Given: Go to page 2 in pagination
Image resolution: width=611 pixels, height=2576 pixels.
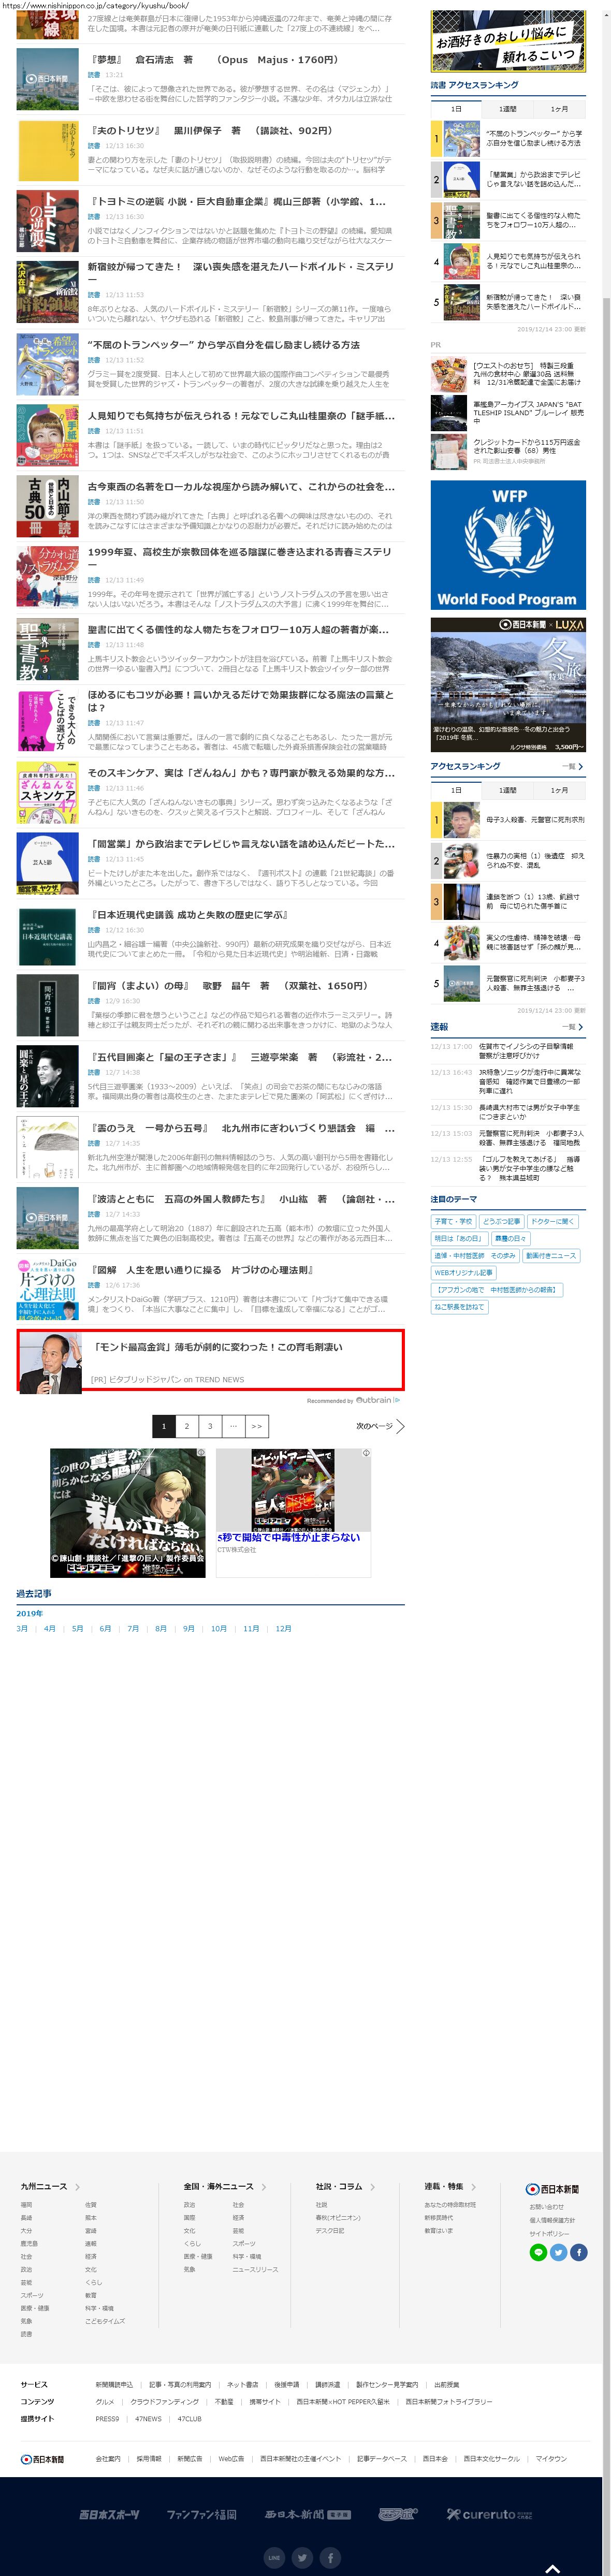Looking at the screenshot, I should click(186, 1426).
